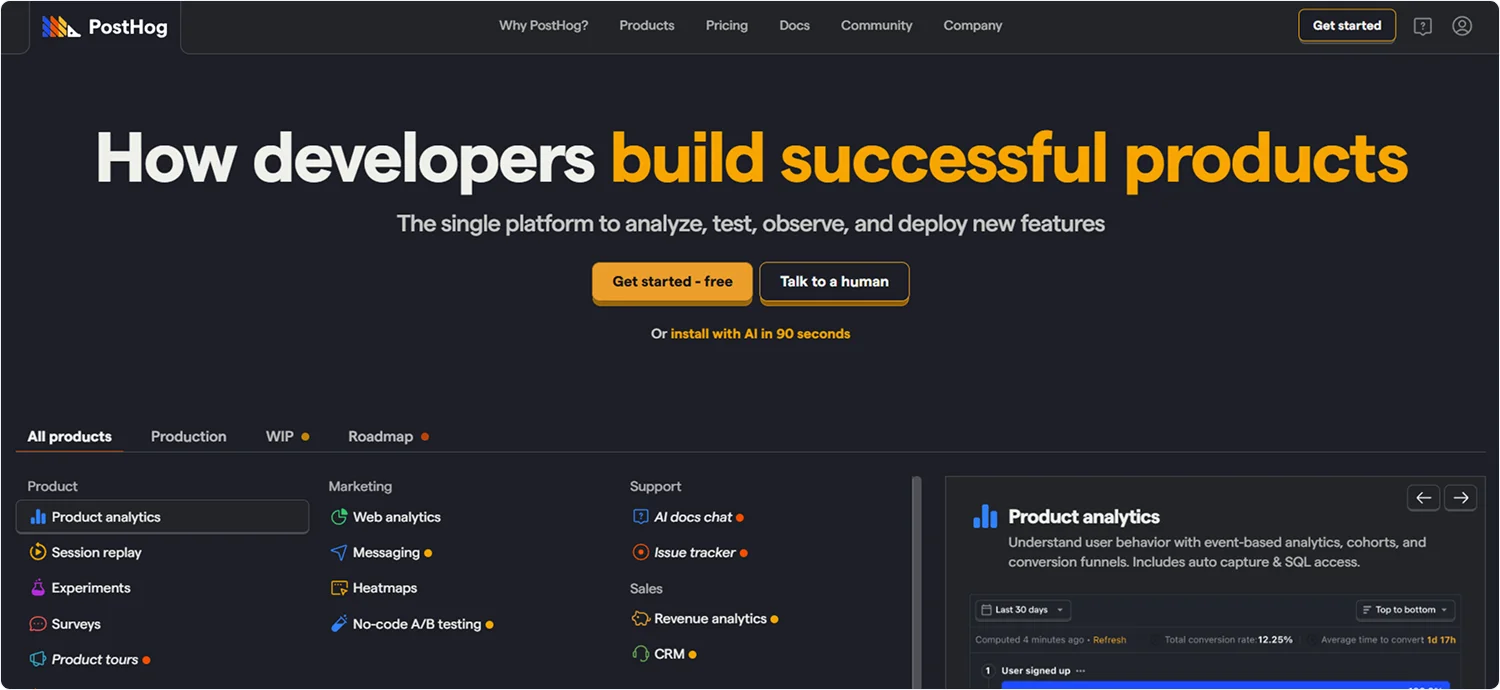Open the Top to bottom layout dropdown
The image size is (1500, 690).
1405,610
